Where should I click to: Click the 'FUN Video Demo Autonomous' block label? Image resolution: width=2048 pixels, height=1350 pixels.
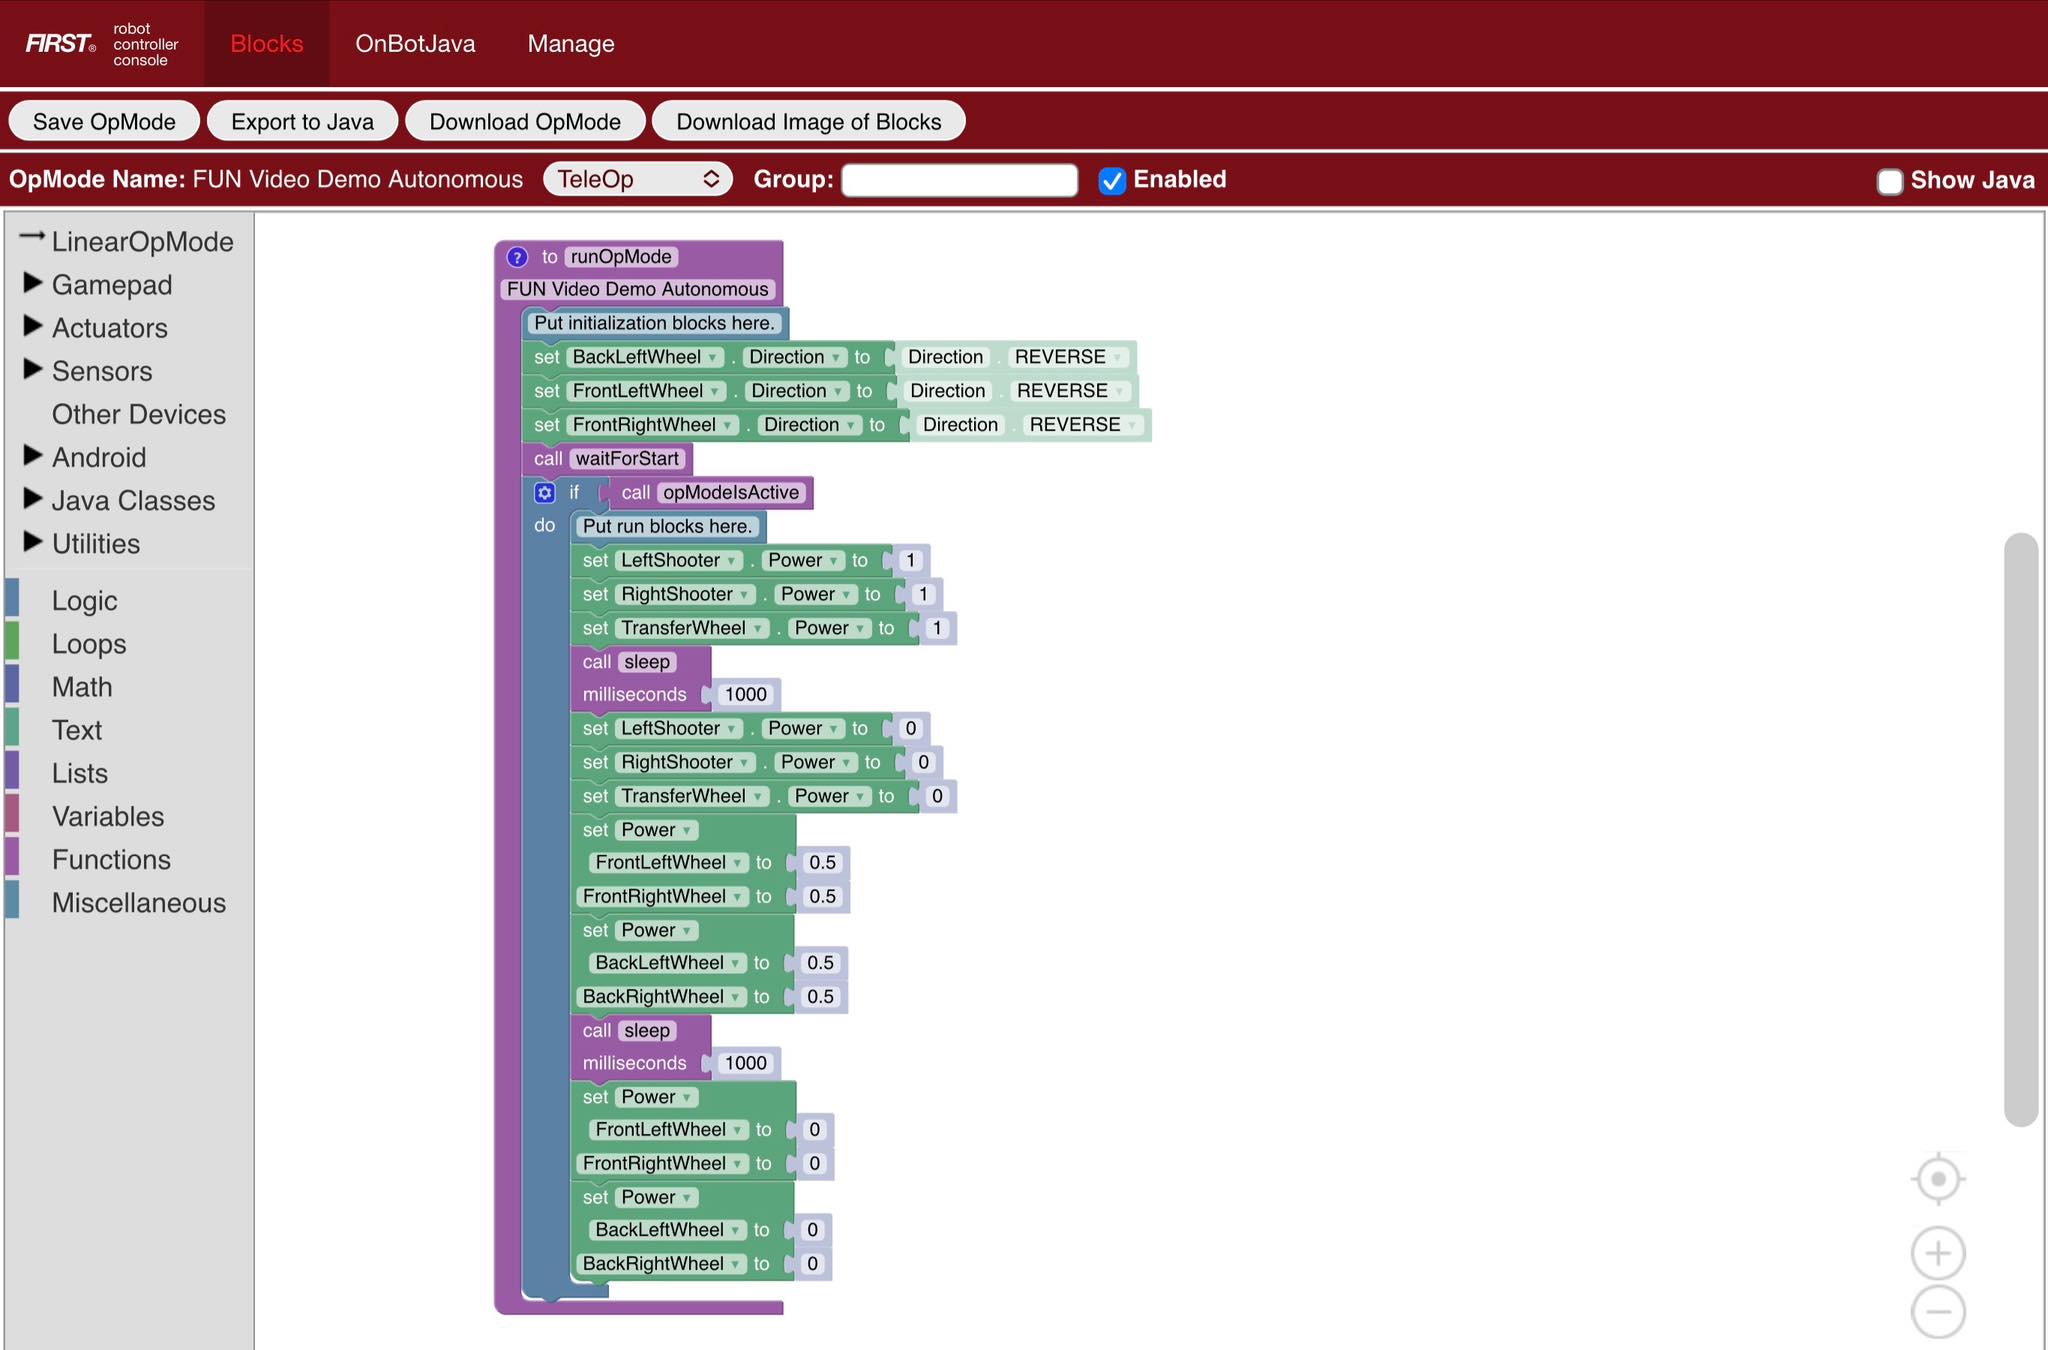pyautogui.click(x=638, y=289)
